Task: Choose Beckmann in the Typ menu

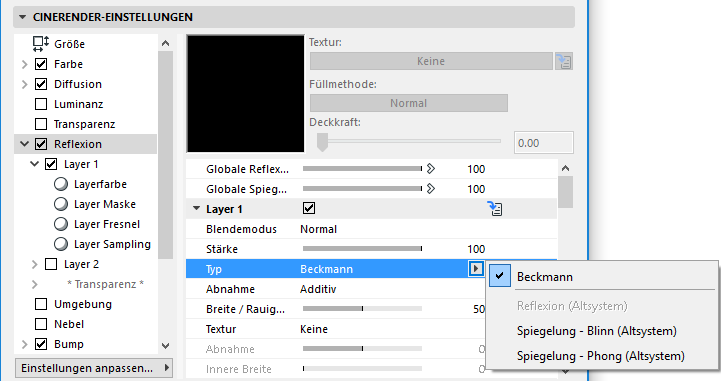Action: pos(602,277)
